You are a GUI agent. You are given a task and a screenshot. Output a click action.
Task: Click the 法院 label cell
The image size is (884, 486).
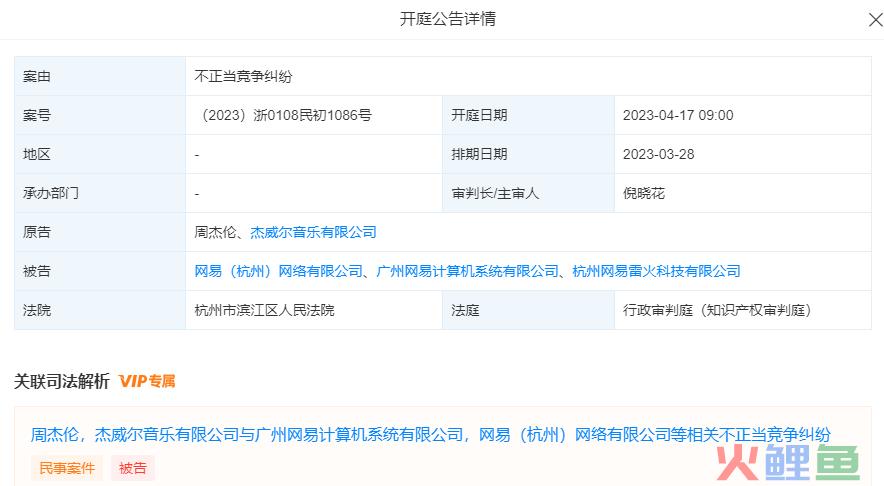[100, 310]
